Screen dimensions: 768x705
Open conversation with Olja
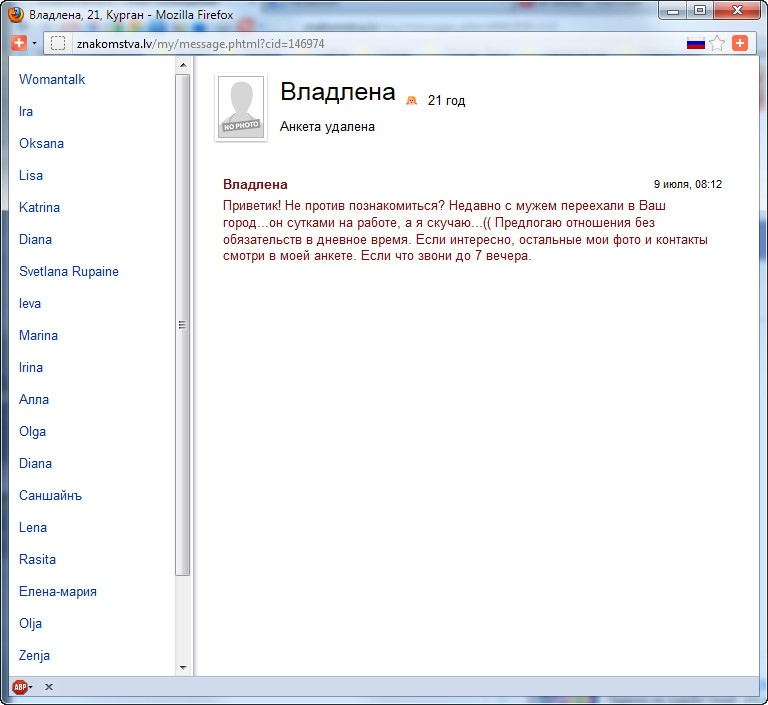point(30,624)
